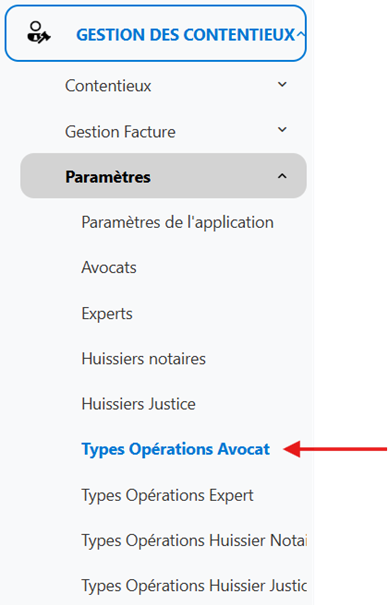Select Huissiers notaires entry
Viewport: 388px width, 605px height.
143,359
